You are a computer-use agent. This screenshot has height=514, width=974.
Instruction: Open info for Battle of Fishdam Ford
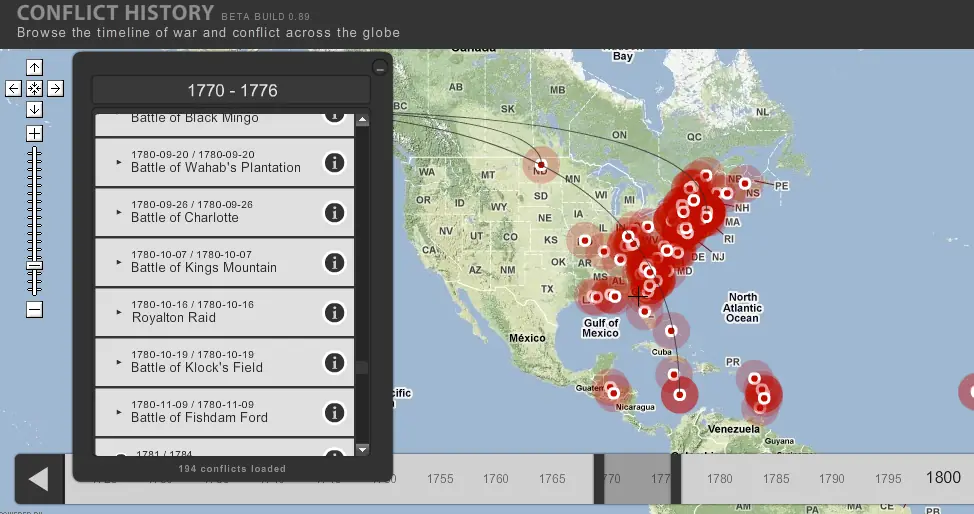pos(334,413)
